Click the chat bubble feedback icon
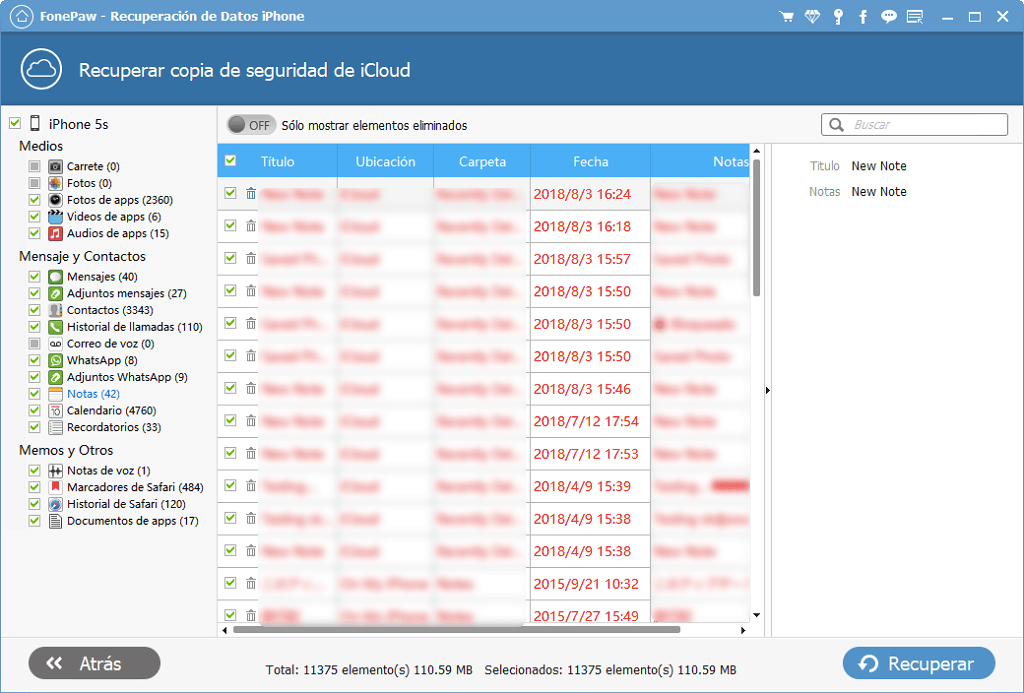Screen dimensions: 1024x693 [888, 17]
